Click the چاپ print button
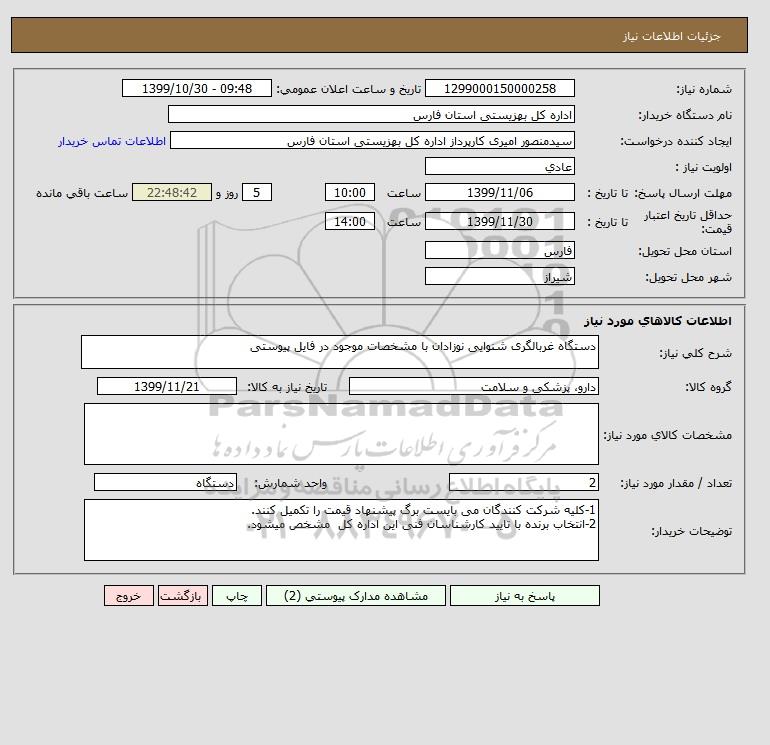 tap(237, 595)
